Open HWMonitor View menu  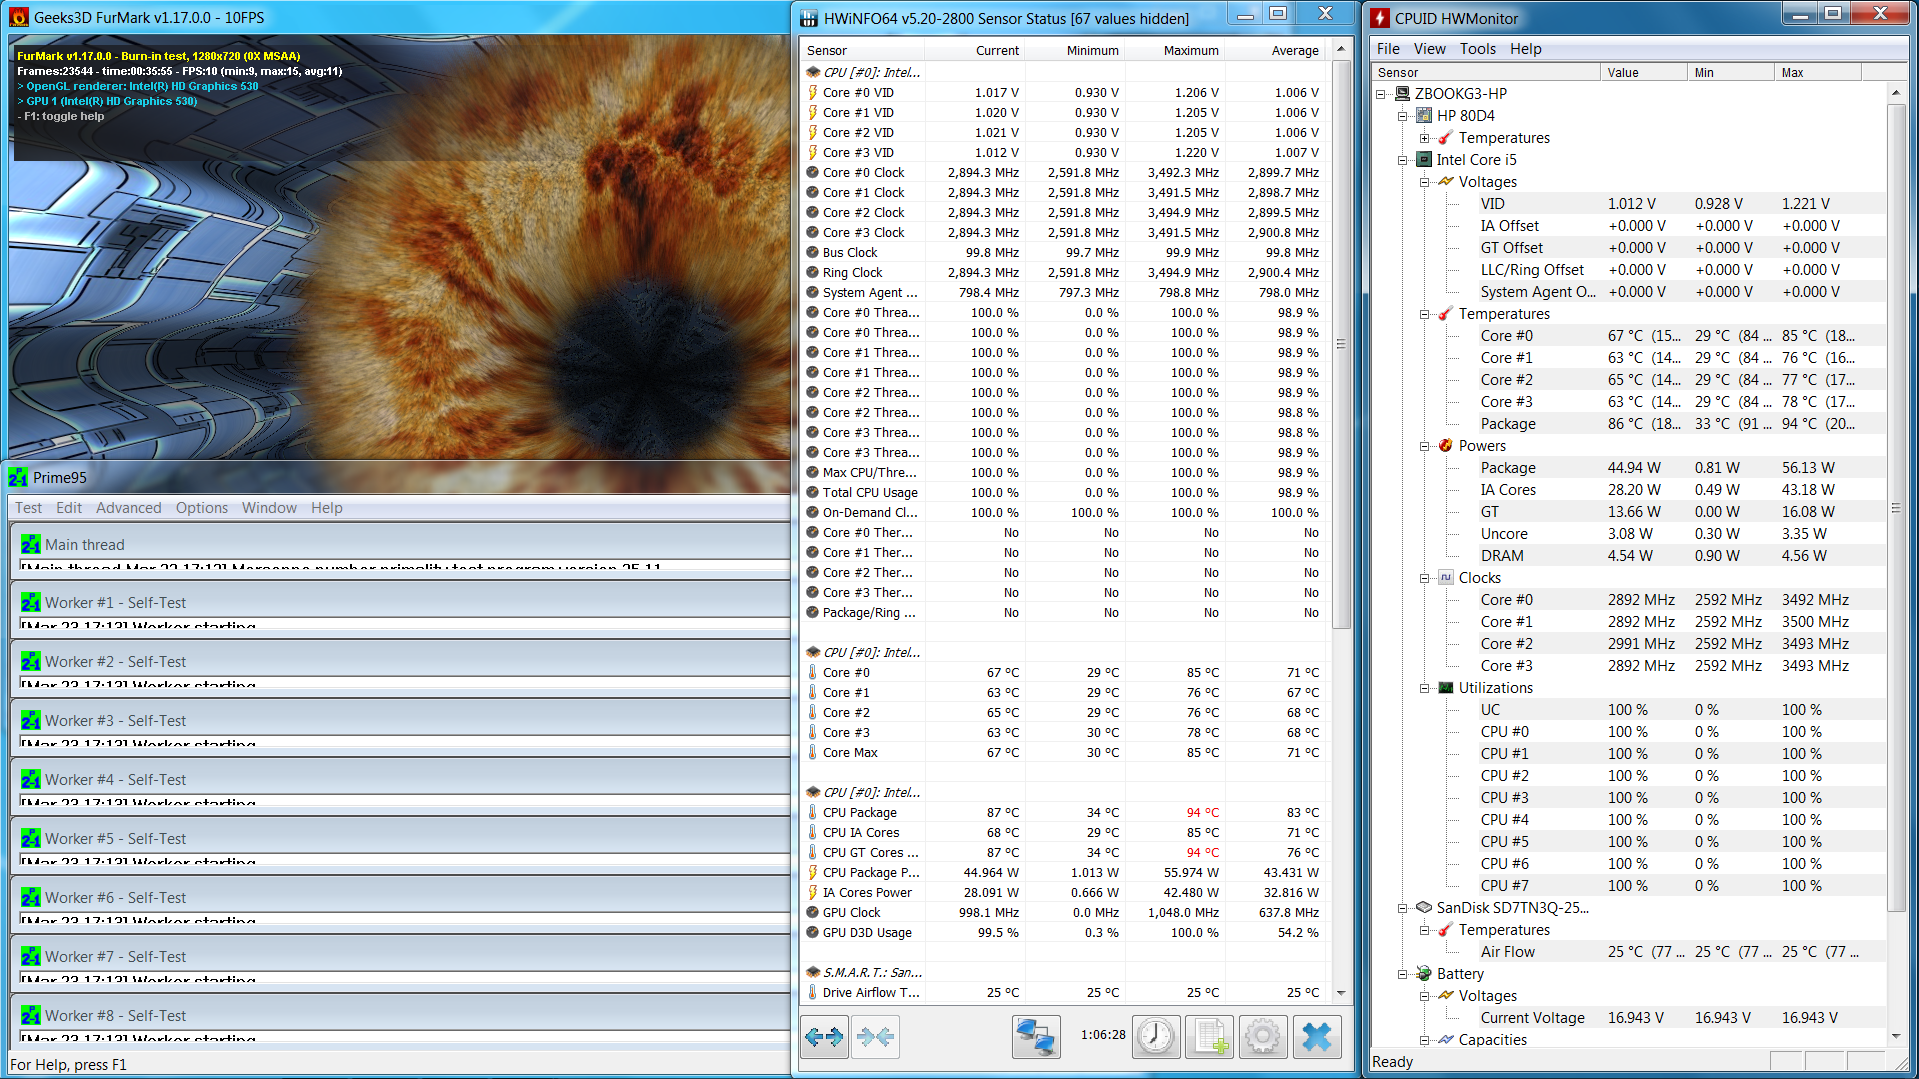(x=1429, y=48)
